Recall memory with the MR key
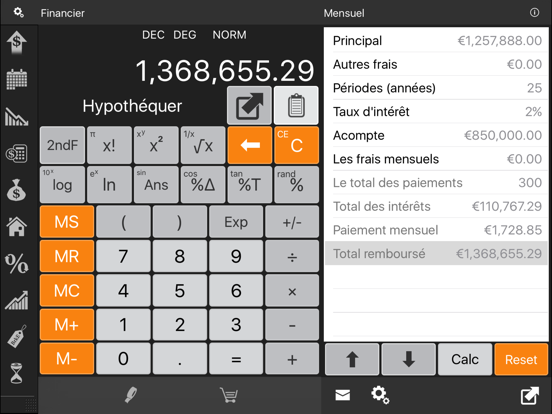552x414 pixels. (67, 256)
